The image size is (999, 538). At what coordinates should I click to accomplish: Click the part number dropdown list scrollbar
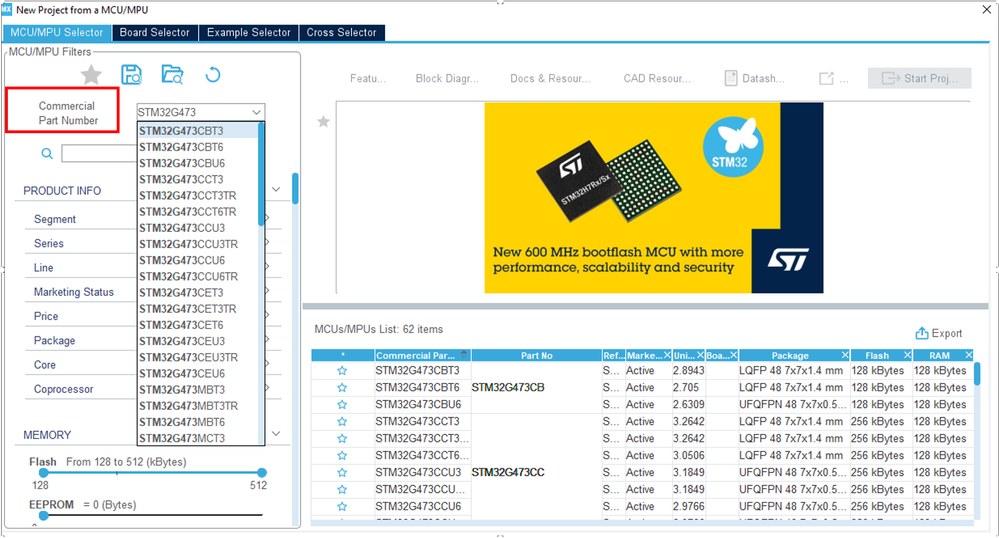point(261,173)
